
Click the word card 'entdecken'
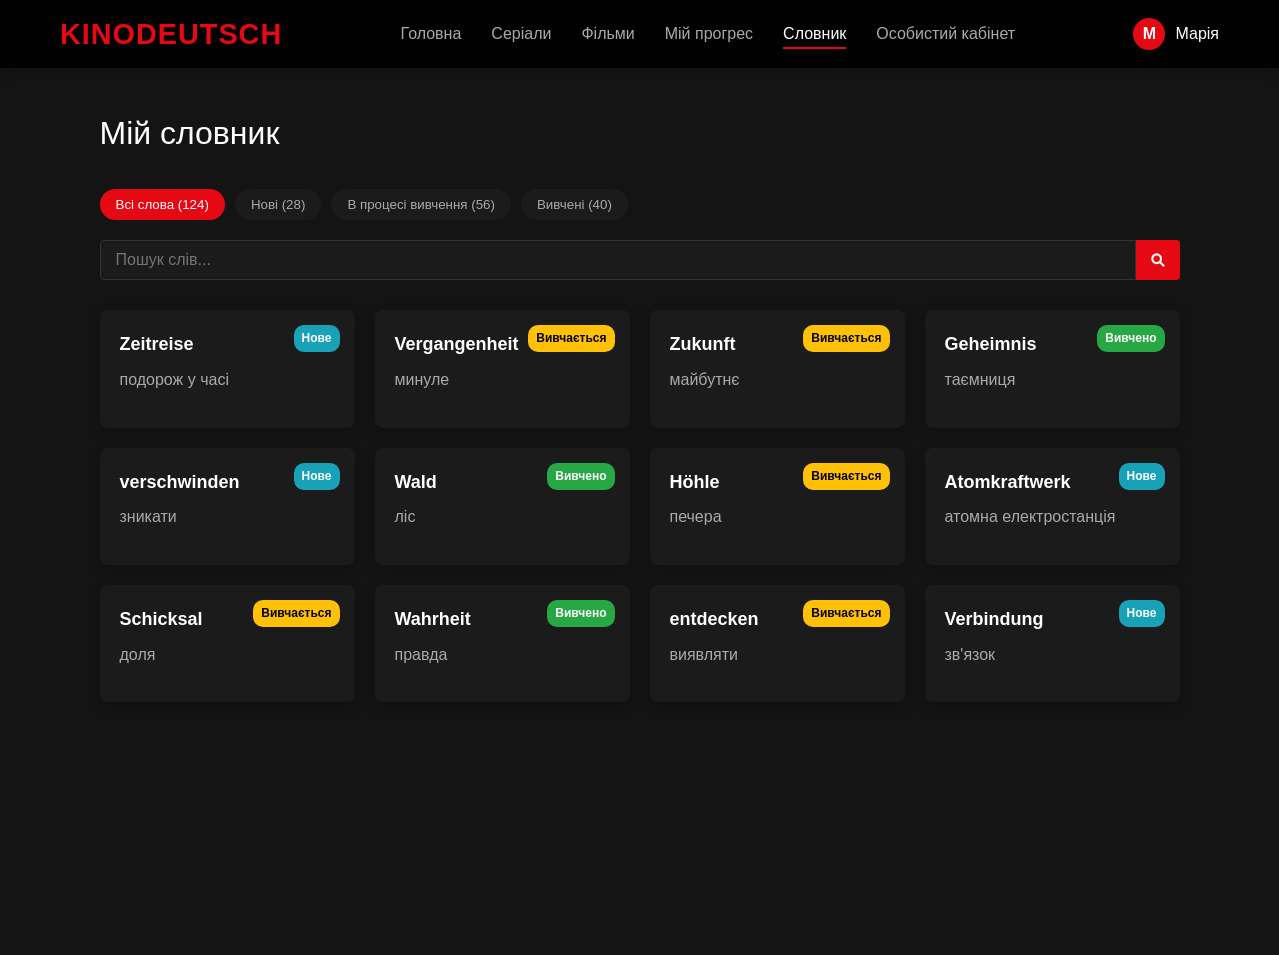point(777,643)
